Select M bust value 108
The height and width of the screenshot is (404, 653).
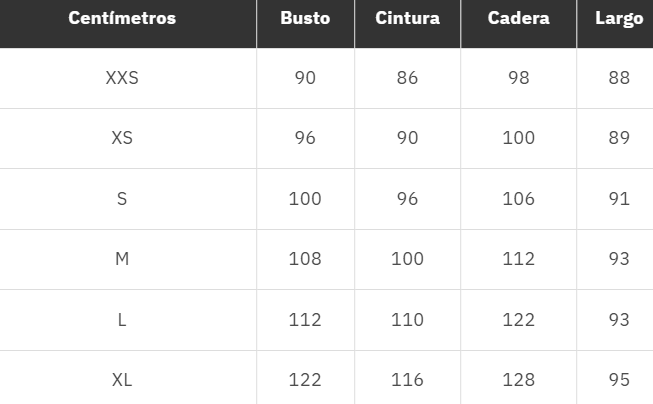pos(305,259)
